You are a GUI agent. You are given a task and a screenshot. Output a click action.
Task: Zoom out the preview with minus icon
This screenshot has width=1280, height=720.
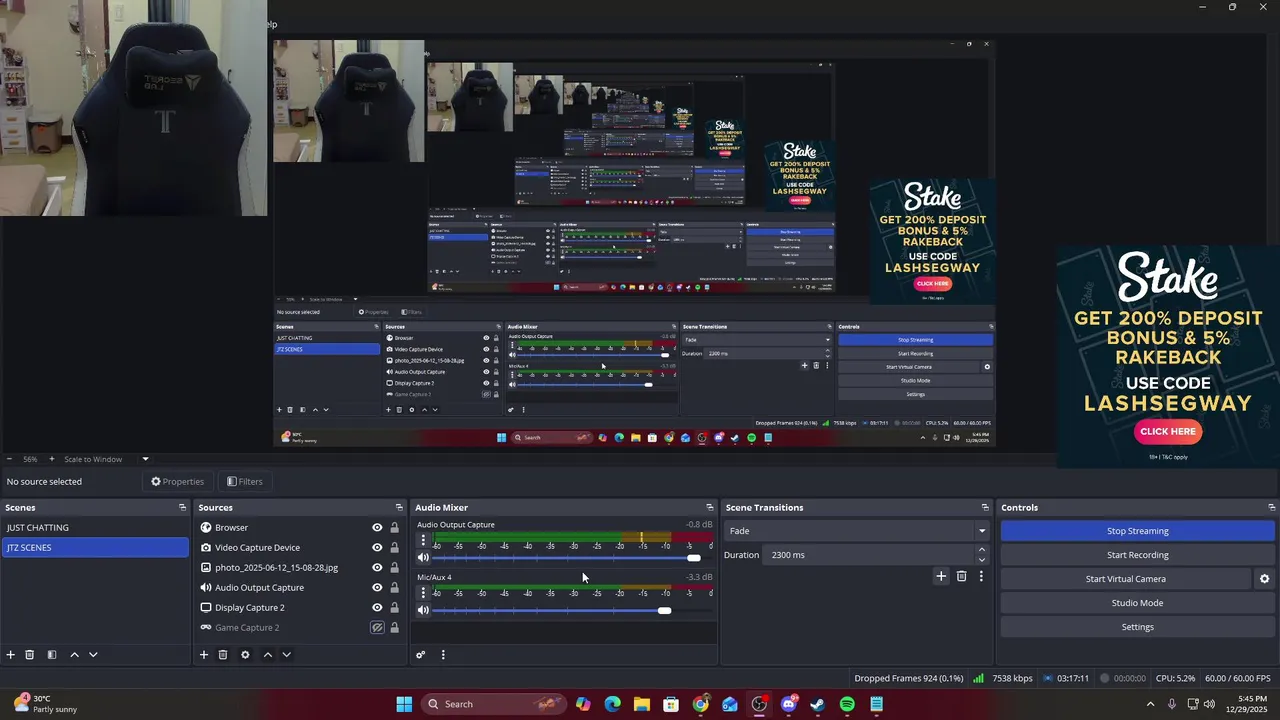point(9,459)
